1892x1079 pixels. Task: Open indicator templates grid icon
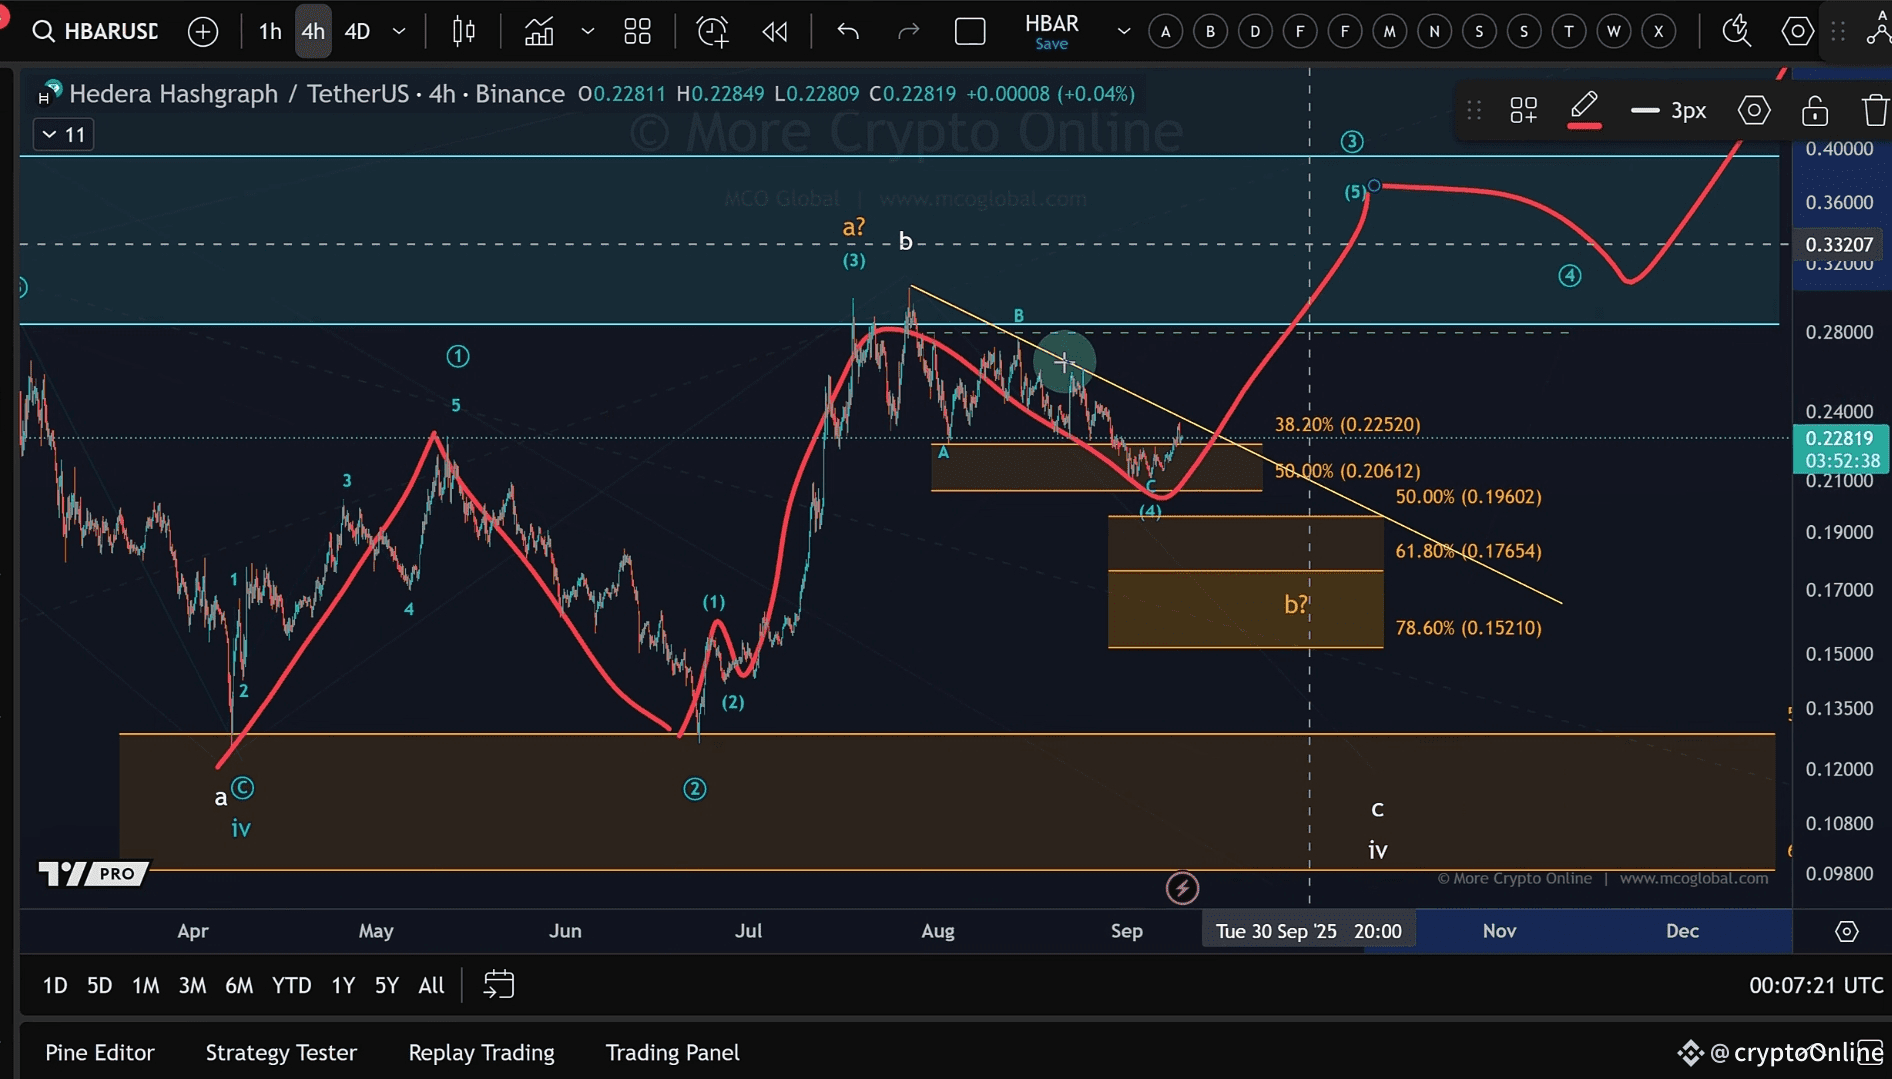[x=637, y=31]
